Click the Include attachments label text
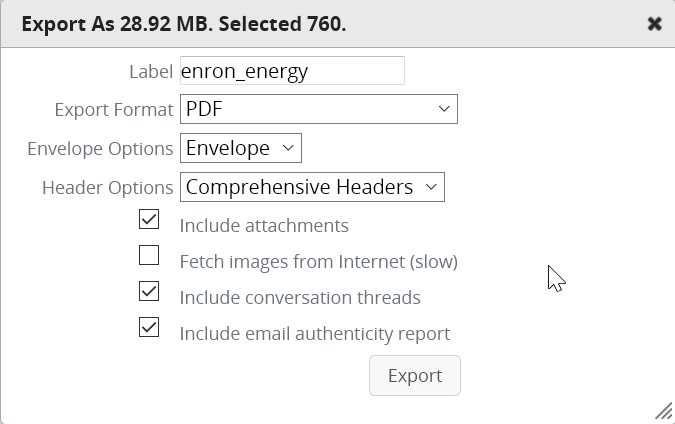Screen dimensions: 675x424 pyautogui.click(x=264, y=225)
